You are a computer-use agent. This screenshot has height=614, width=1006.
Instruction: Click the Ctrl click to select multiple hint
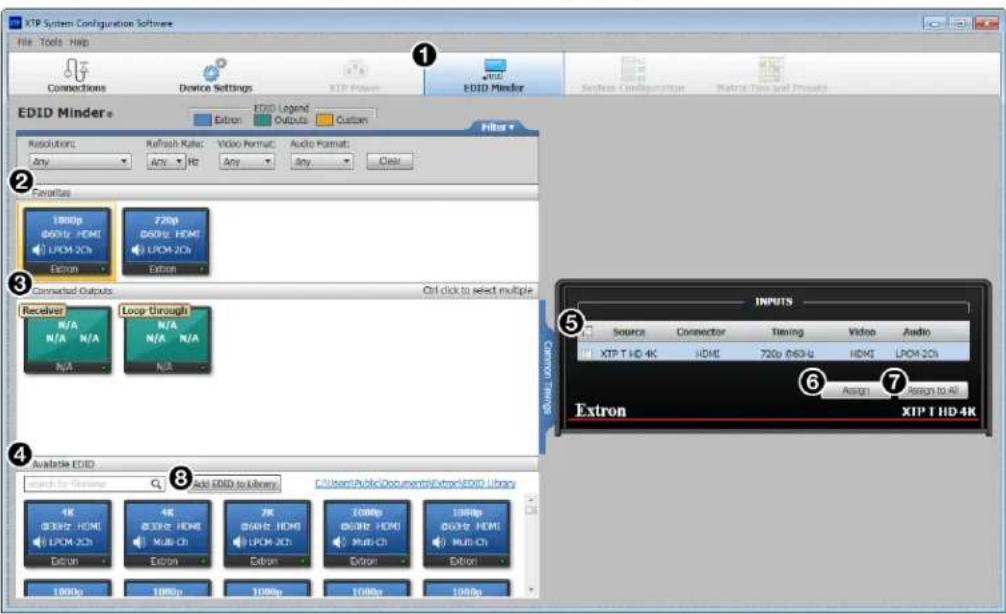[478, 291]
